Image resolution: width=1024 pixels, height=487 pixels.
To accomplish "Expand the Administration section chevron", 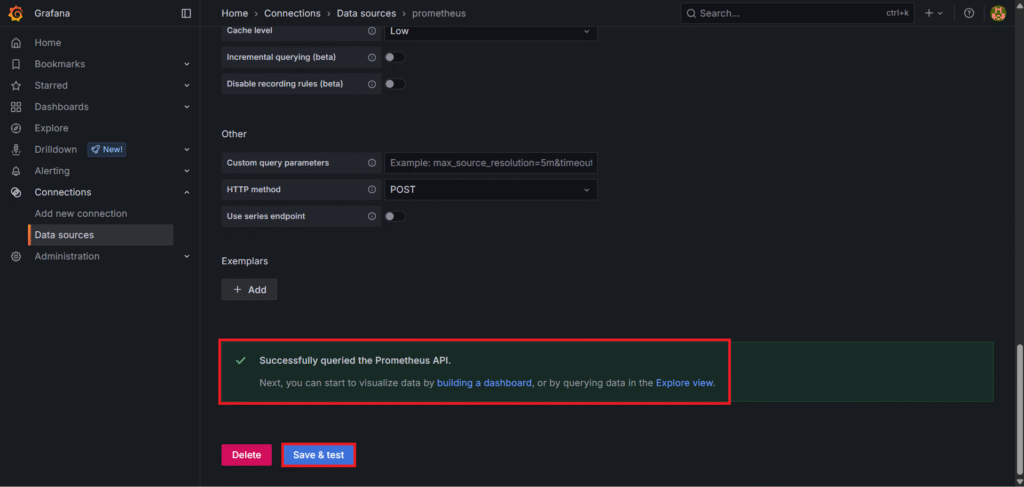I will 187,257.
